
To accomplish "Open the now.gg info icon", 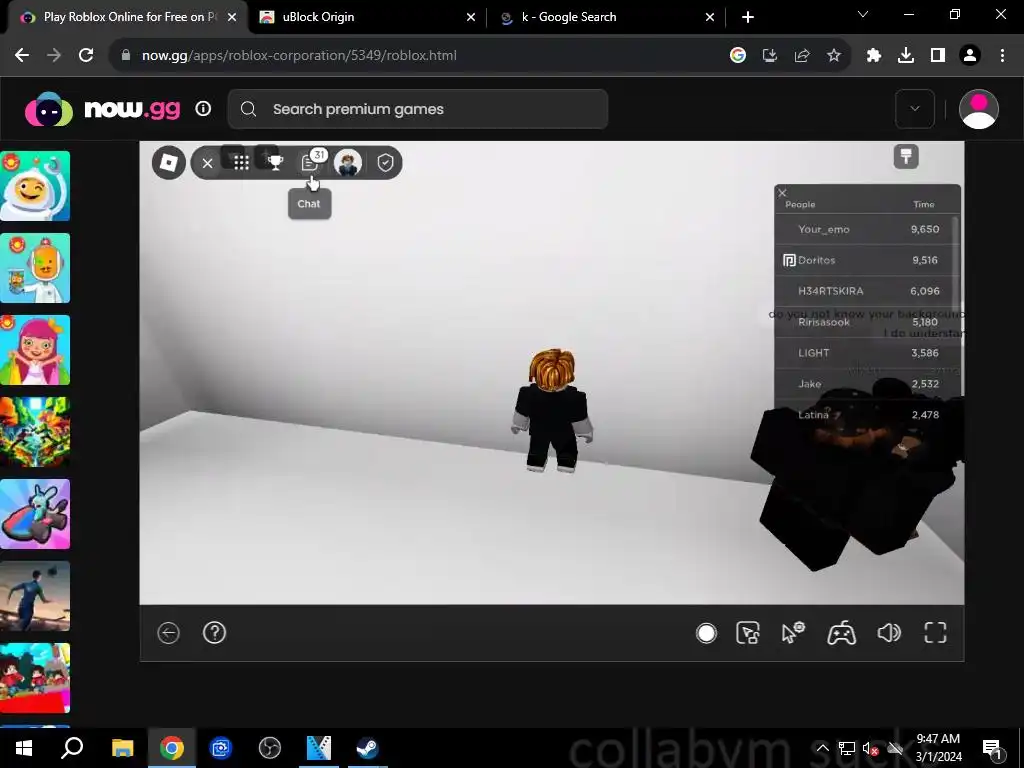I will pyautogui.click(x=203, y=108).
